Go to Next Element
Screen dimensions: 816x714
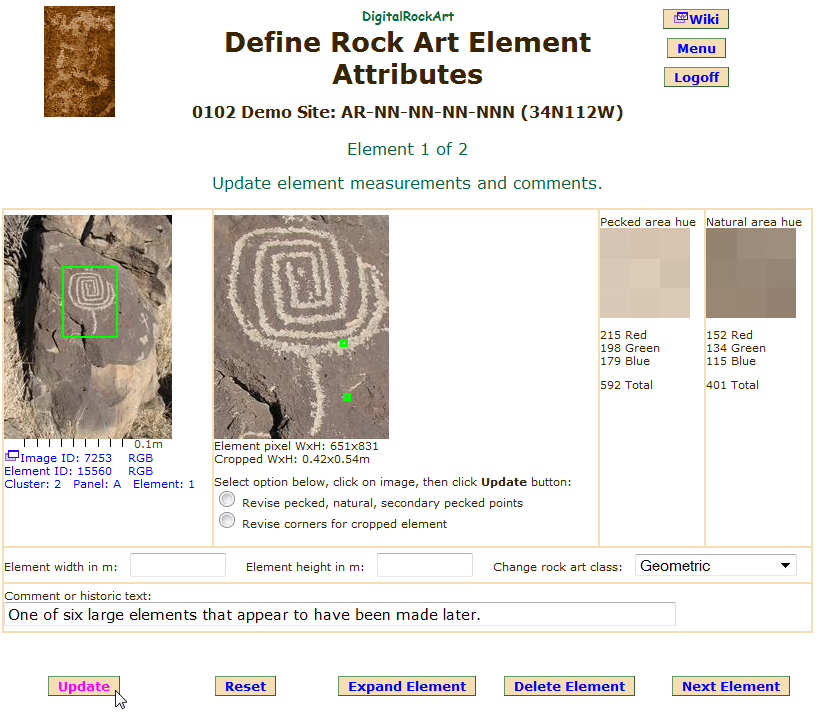[730, 686]
